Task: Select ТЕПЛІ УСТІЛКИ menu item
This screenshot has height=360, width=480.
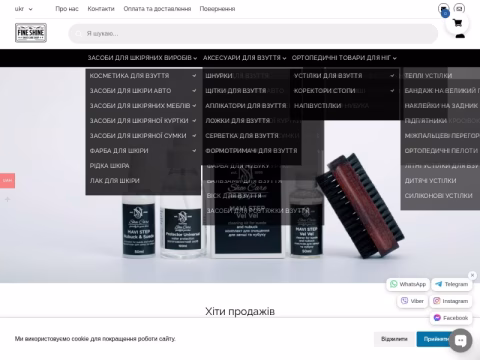Action: 428,76
